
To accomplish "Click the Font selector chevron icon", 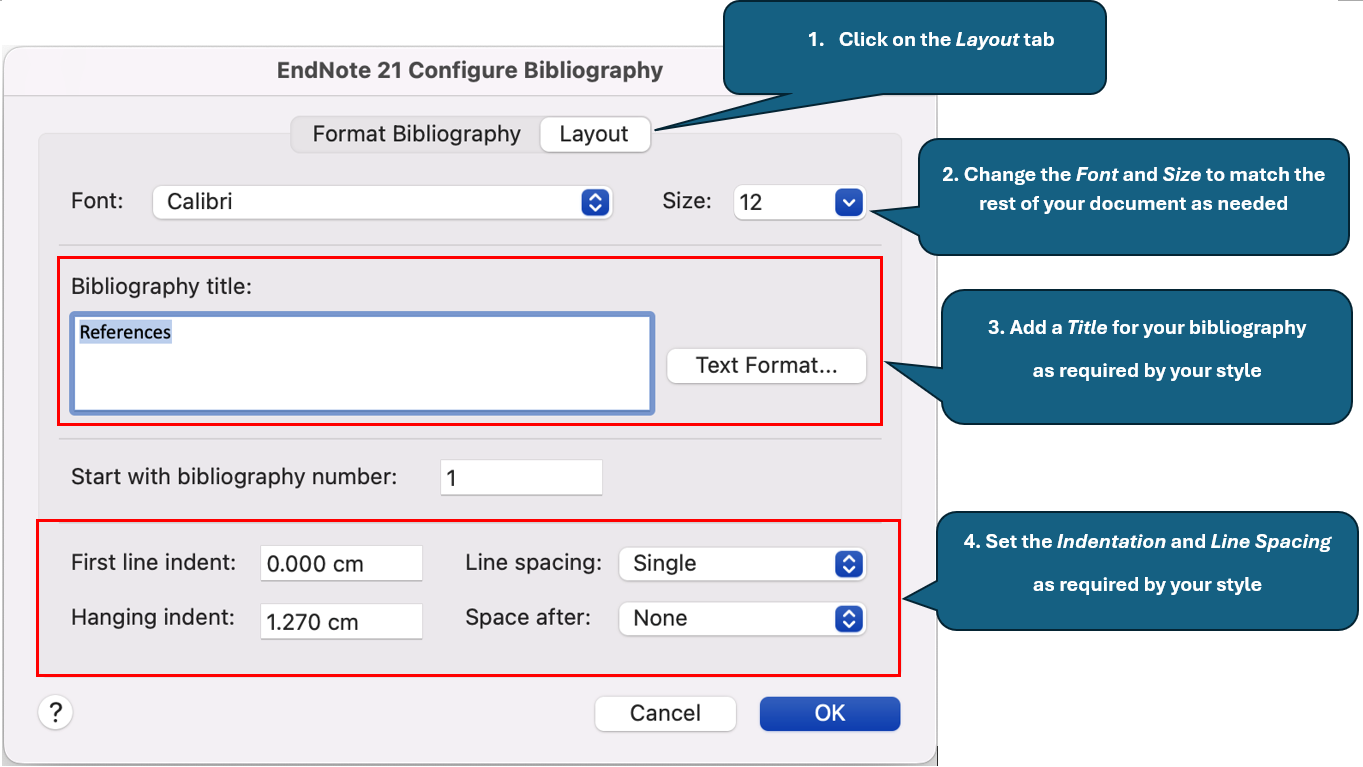I will pos(596,202).
